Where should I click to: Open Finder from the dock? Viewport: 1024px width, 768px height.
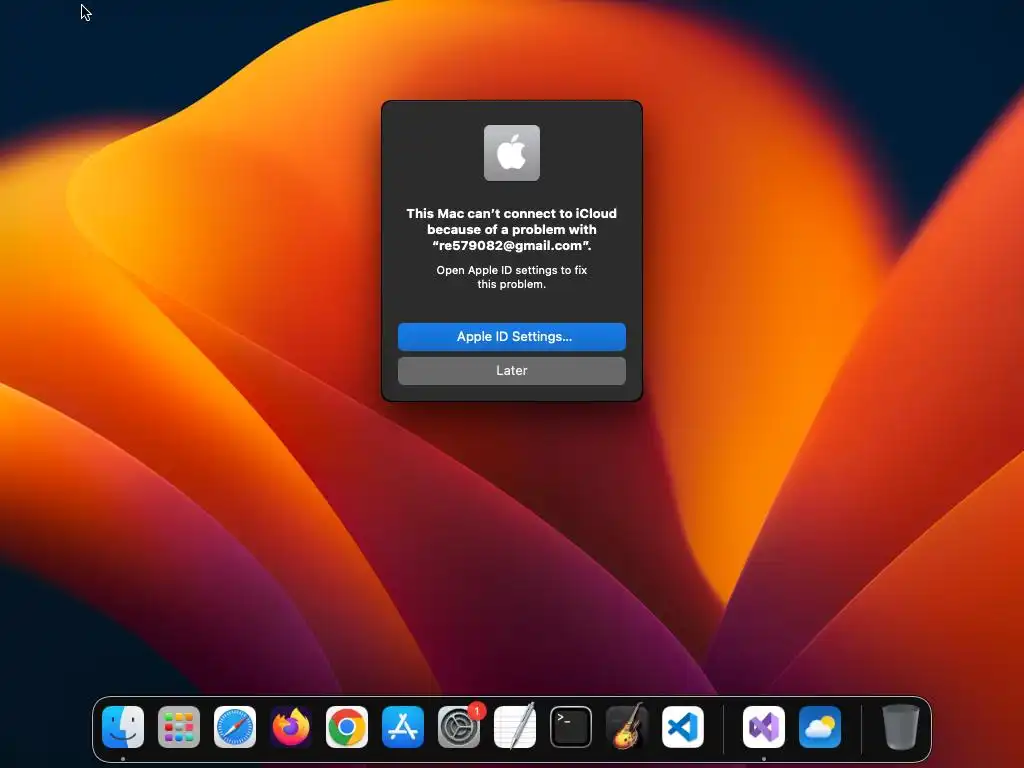tap(123, 726)
